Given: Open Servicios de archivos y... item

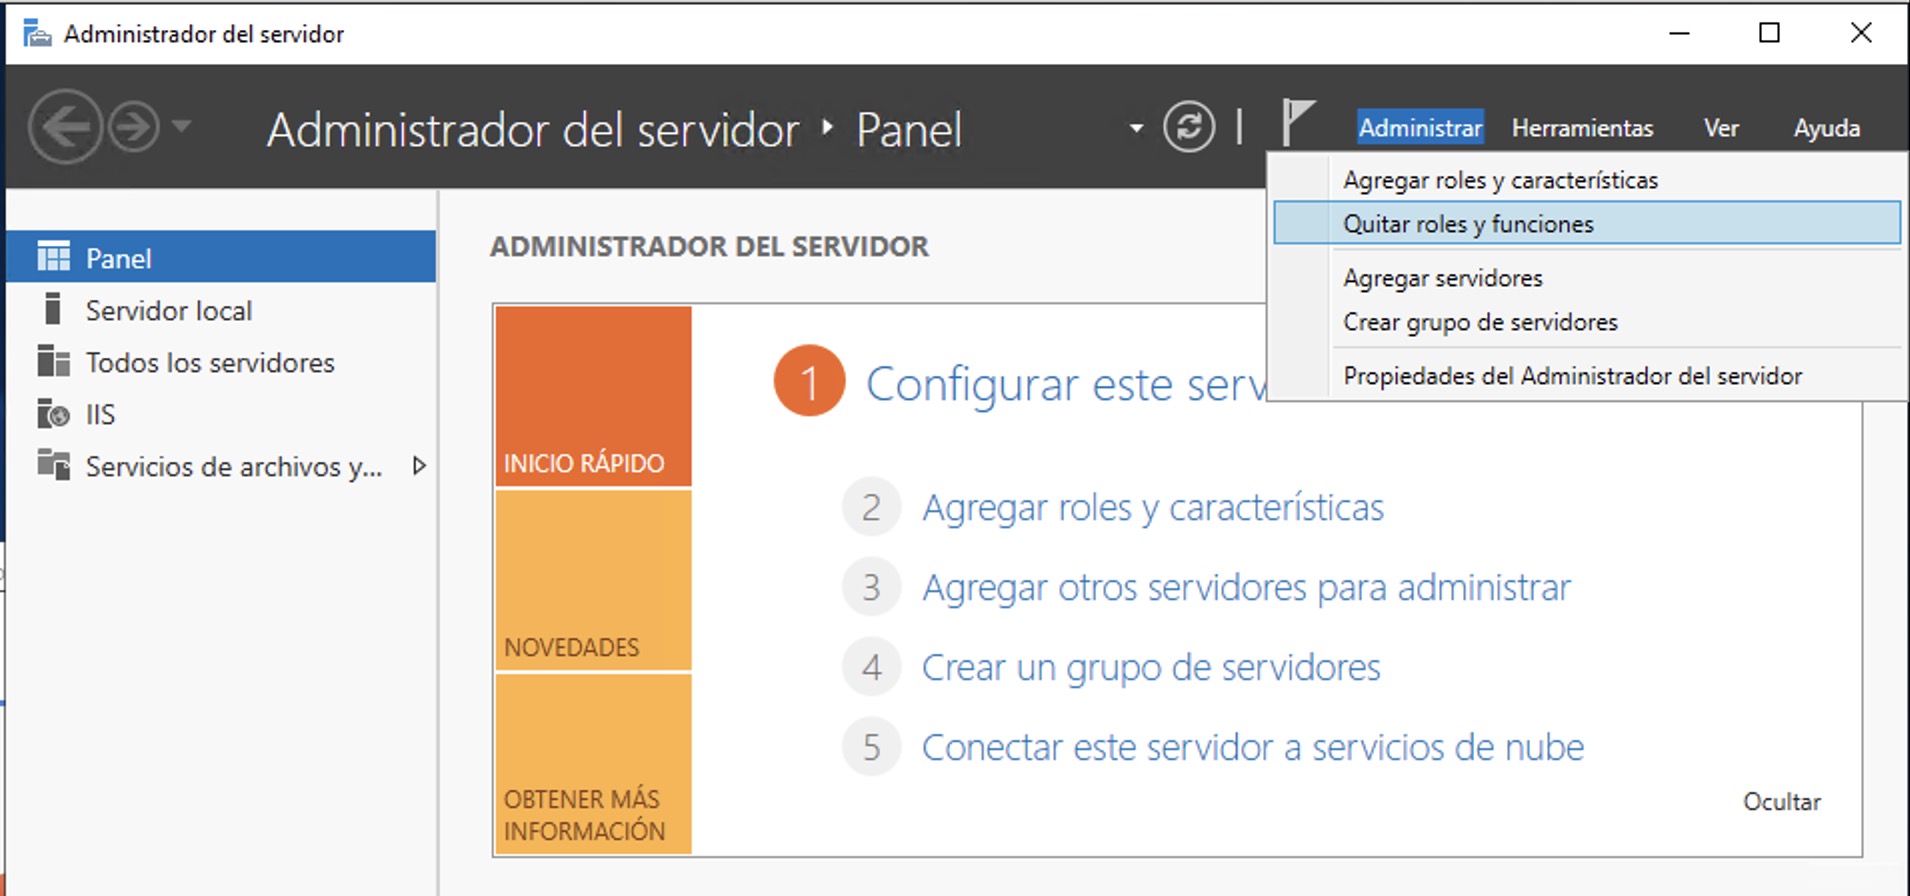Looking at the screenshot, I should pos(234,467).
